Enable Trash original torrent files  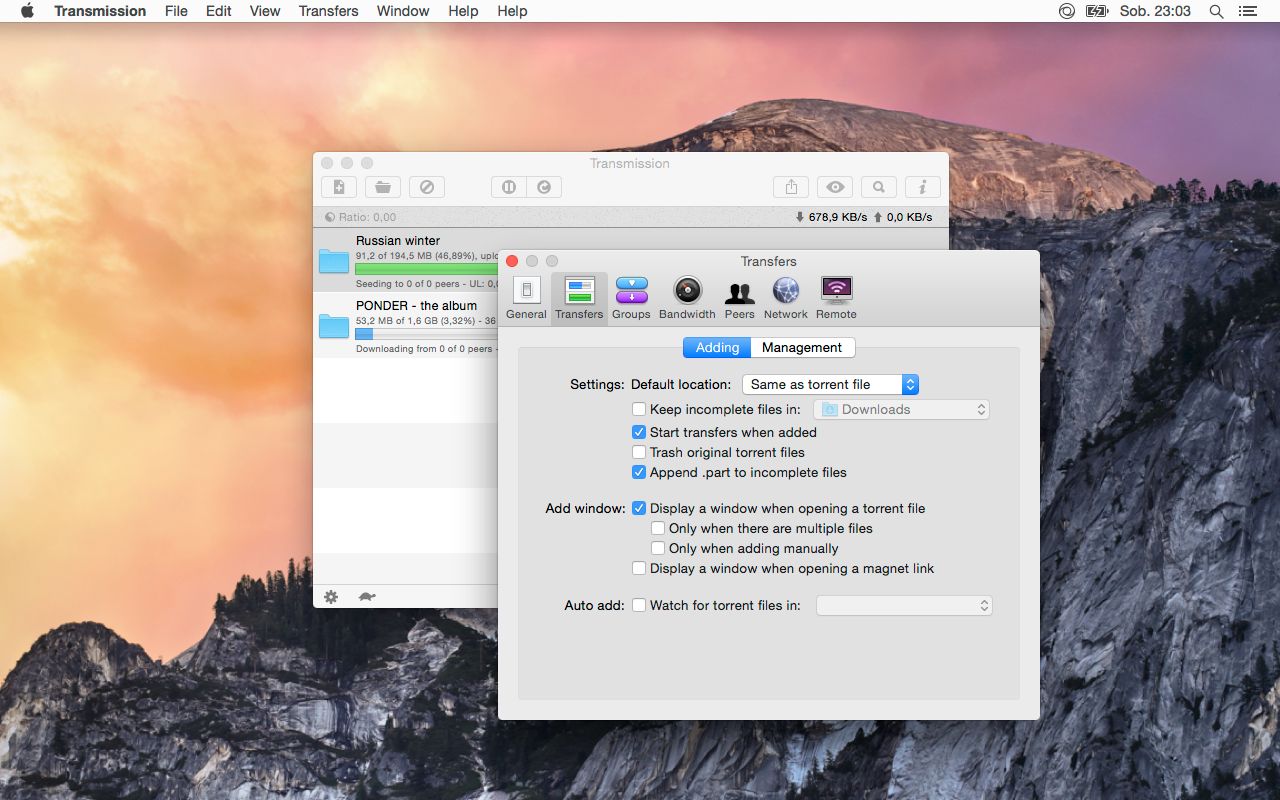[x=639, y=452]
